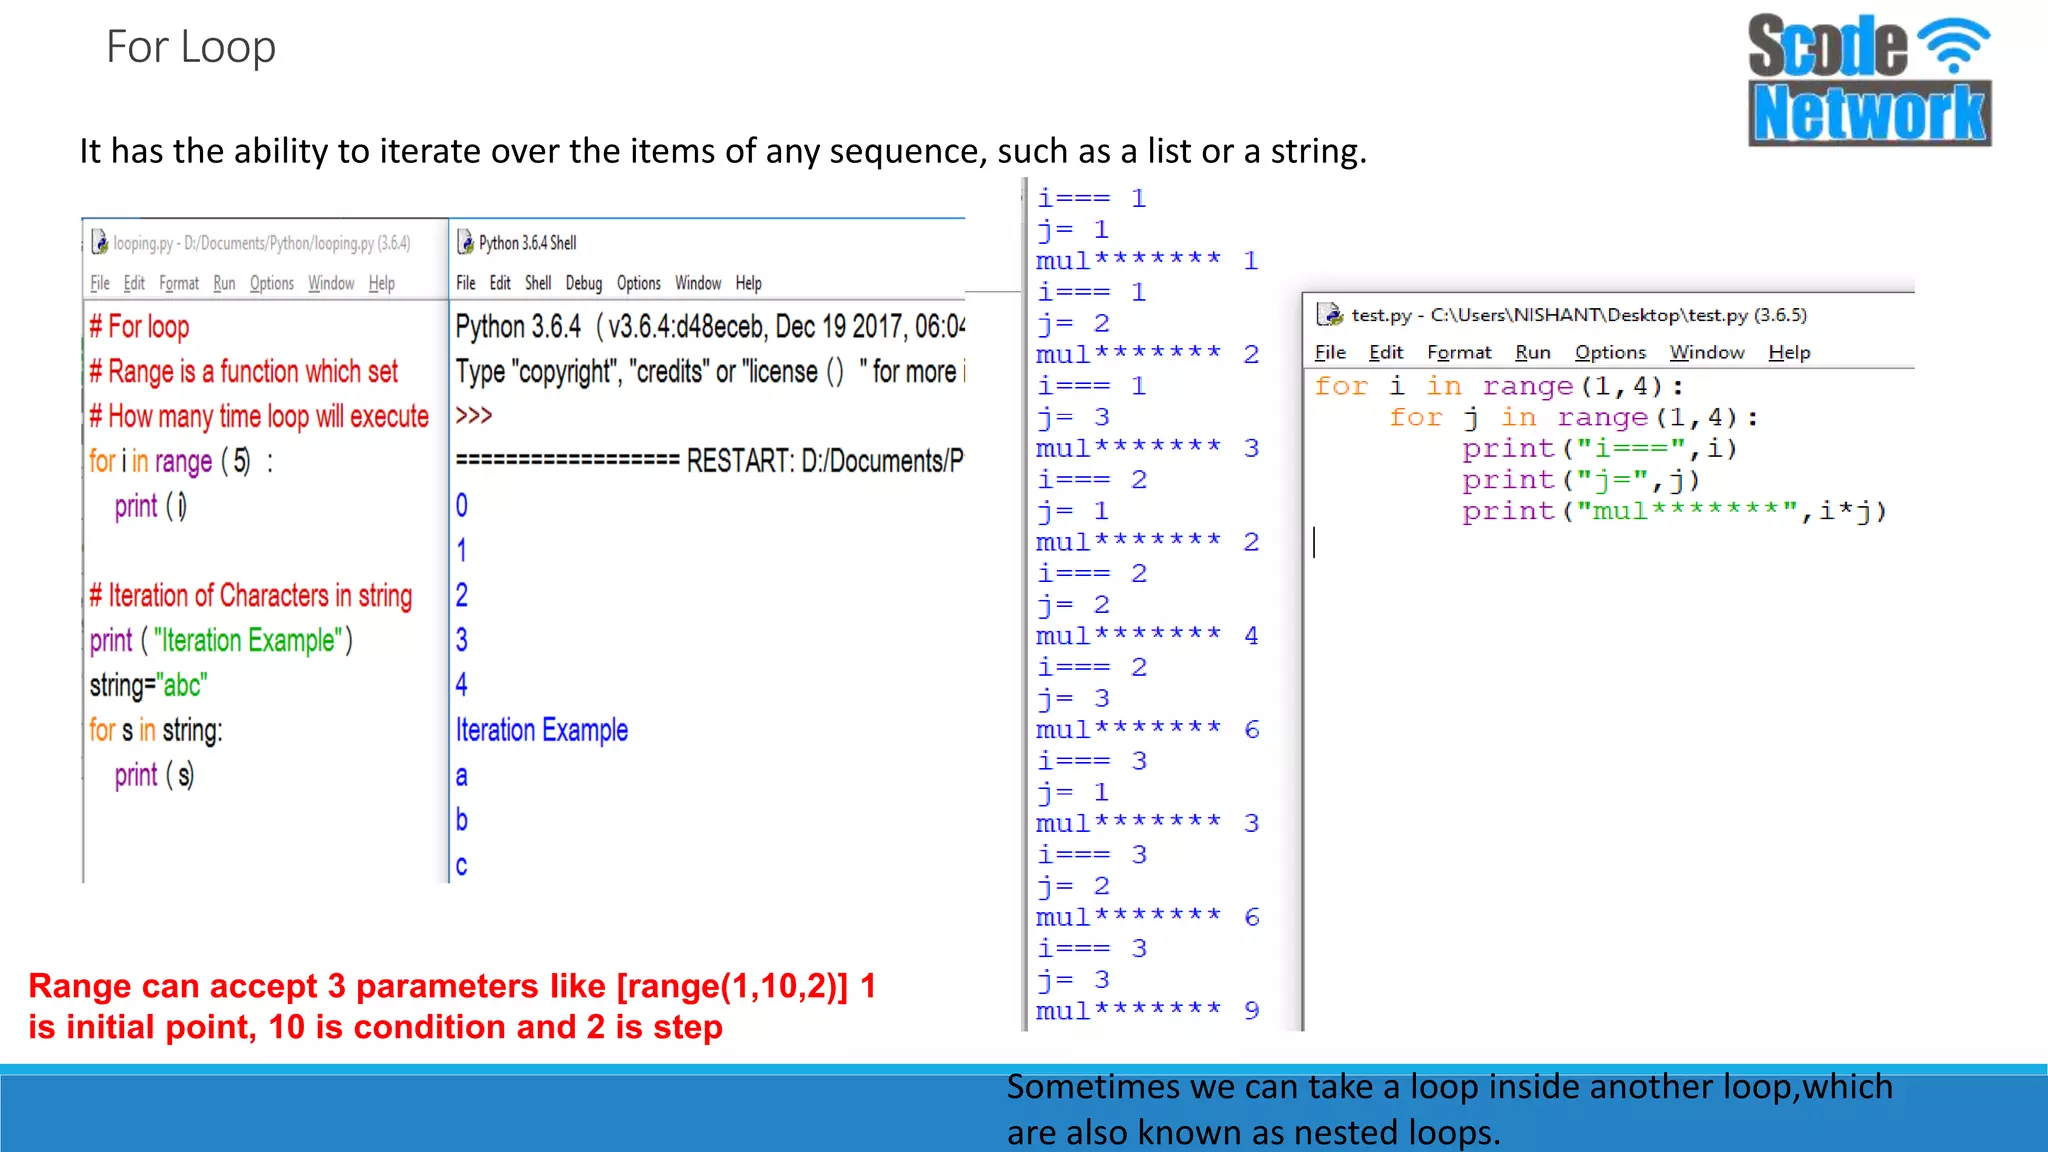Screen dimensions: 2048x1152
Task: Click the 'for i in range (5) :' line
Action: 181,461
